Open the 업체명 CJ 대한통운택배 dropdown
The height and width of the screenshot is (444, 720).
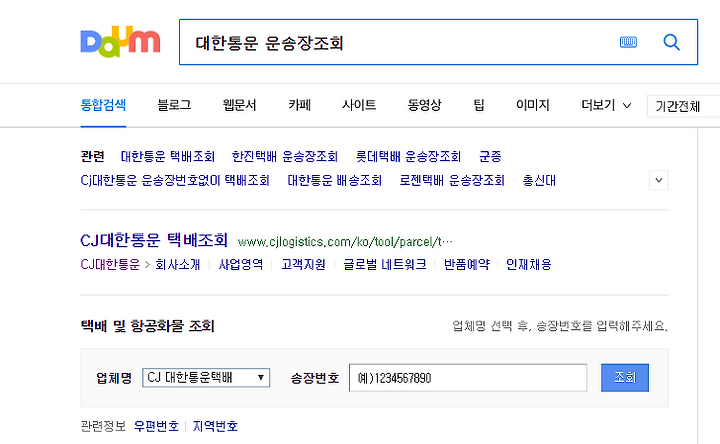pos(206,378)
